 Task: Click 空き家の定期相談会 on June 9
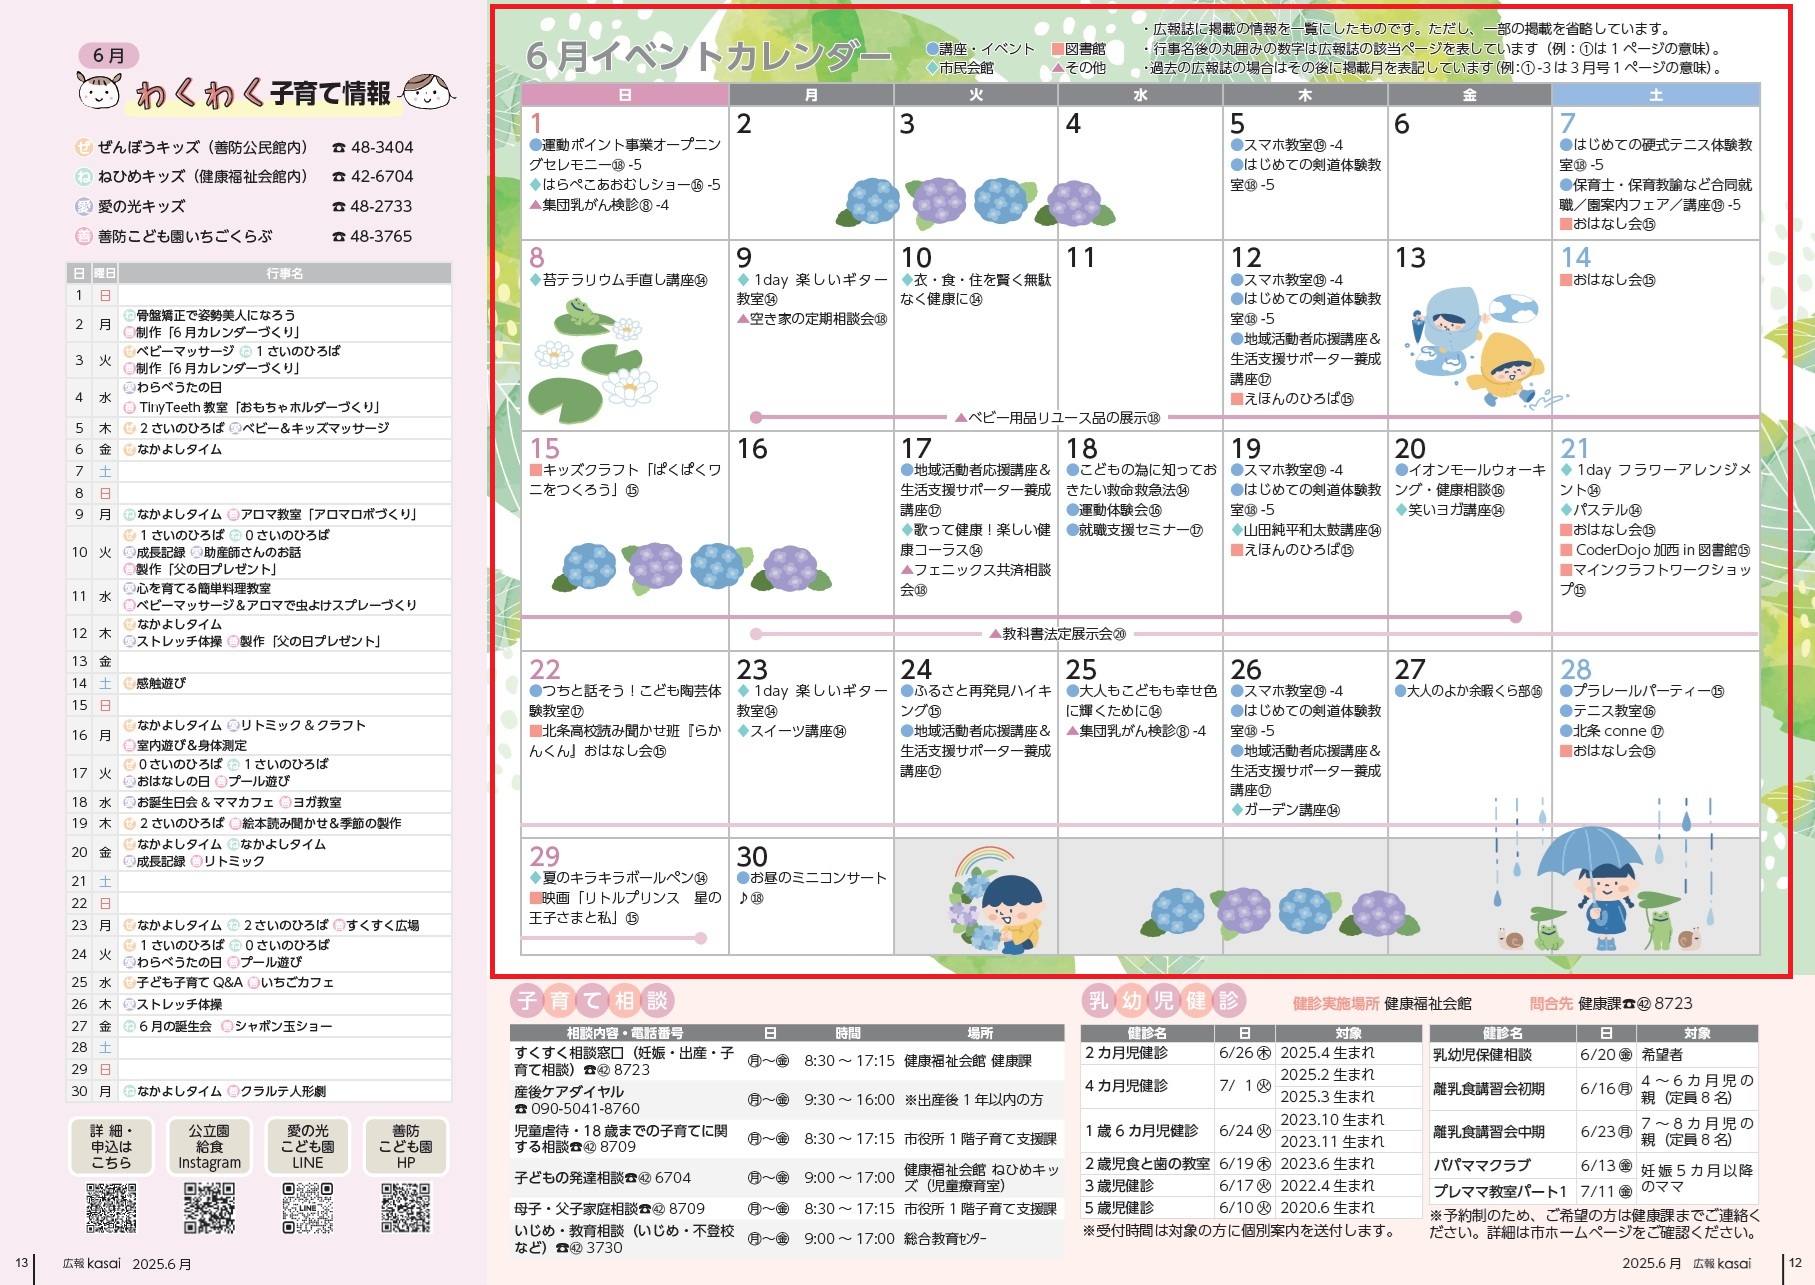tap(812, 319)
